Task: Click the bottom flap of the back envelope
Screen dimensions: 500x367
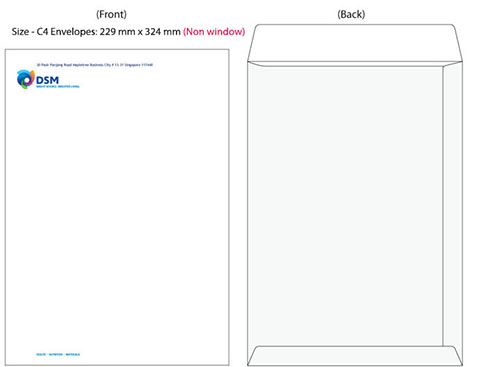Action: pos(355,356)
